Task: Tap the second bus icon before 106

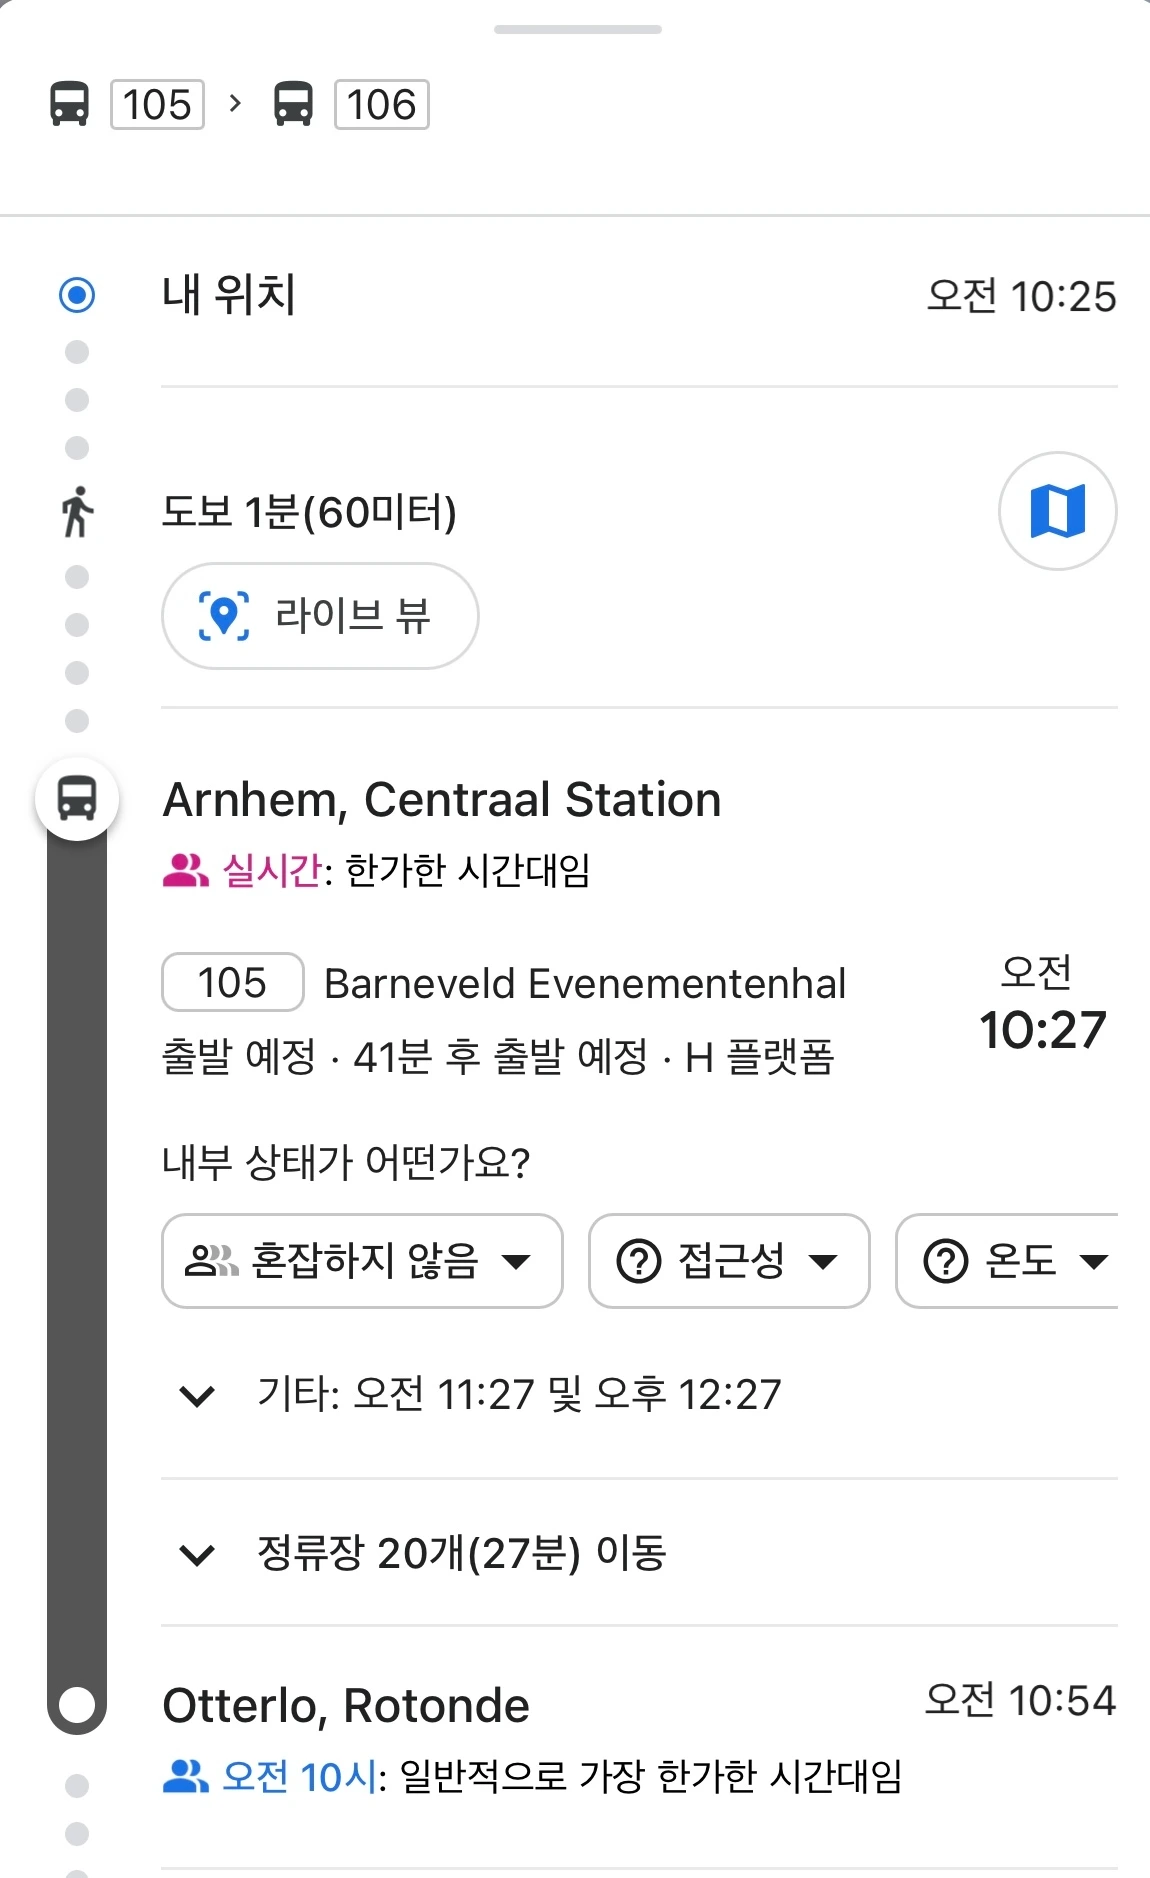Action: coord(293,104)
